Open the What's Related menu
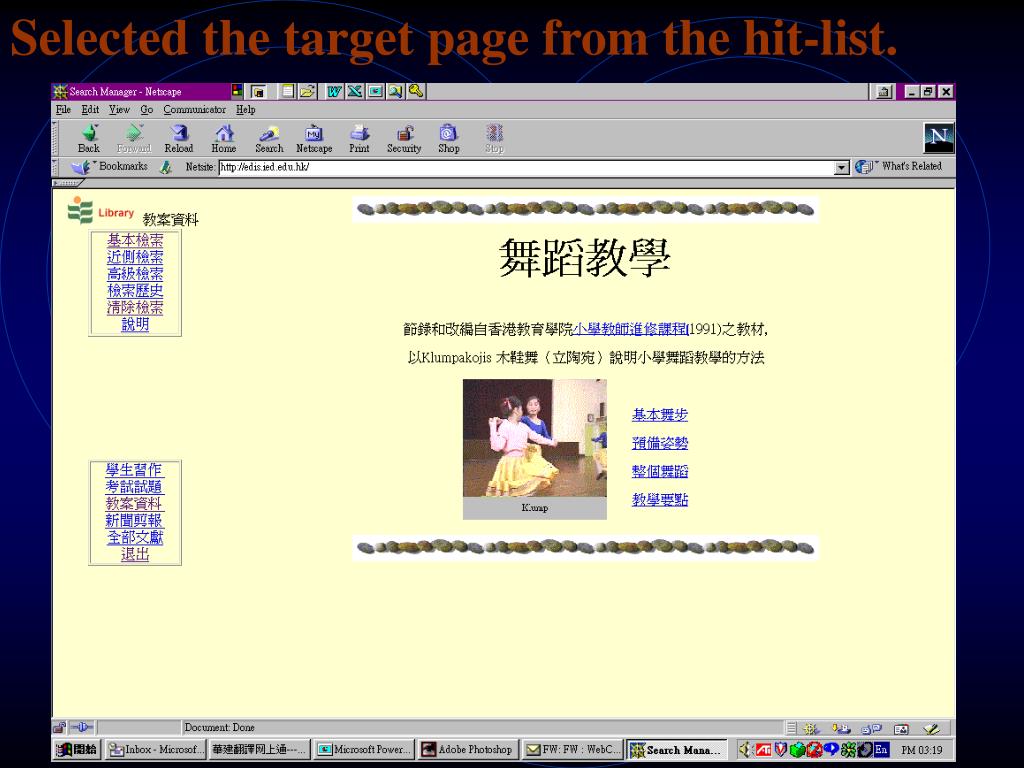 coord(898,167)
